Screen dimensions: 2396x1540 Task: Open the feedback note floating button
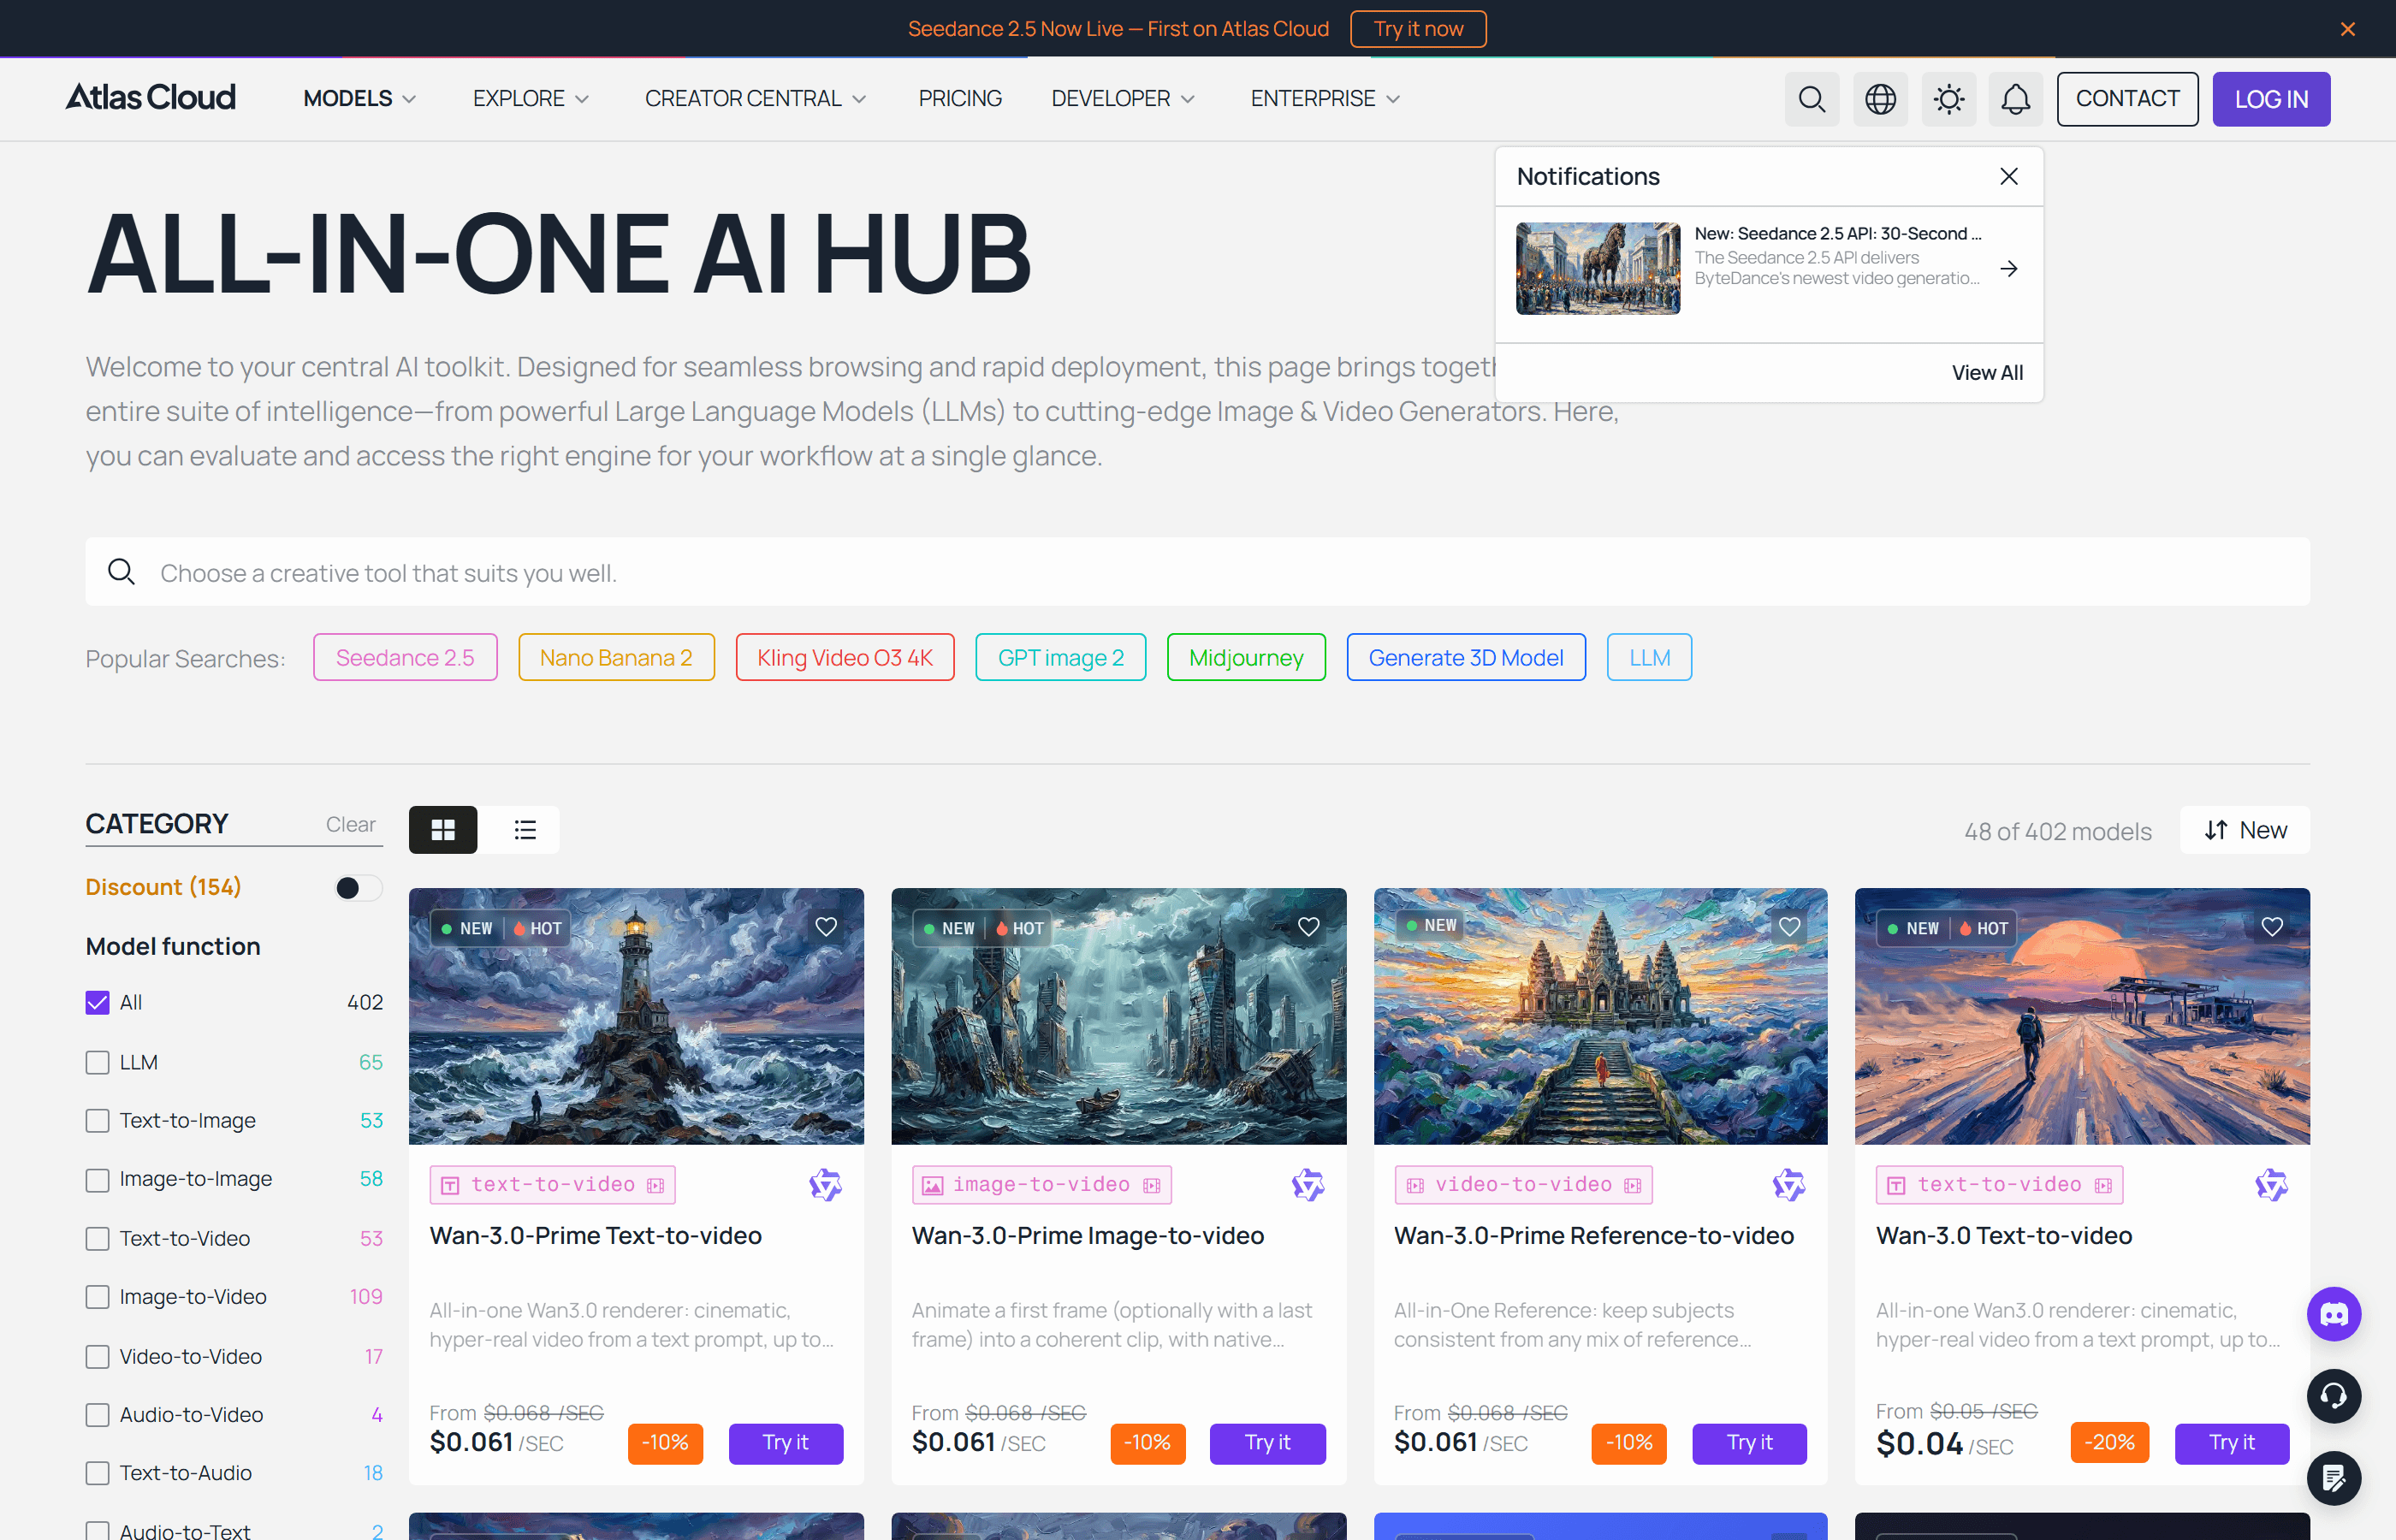2334,1478
